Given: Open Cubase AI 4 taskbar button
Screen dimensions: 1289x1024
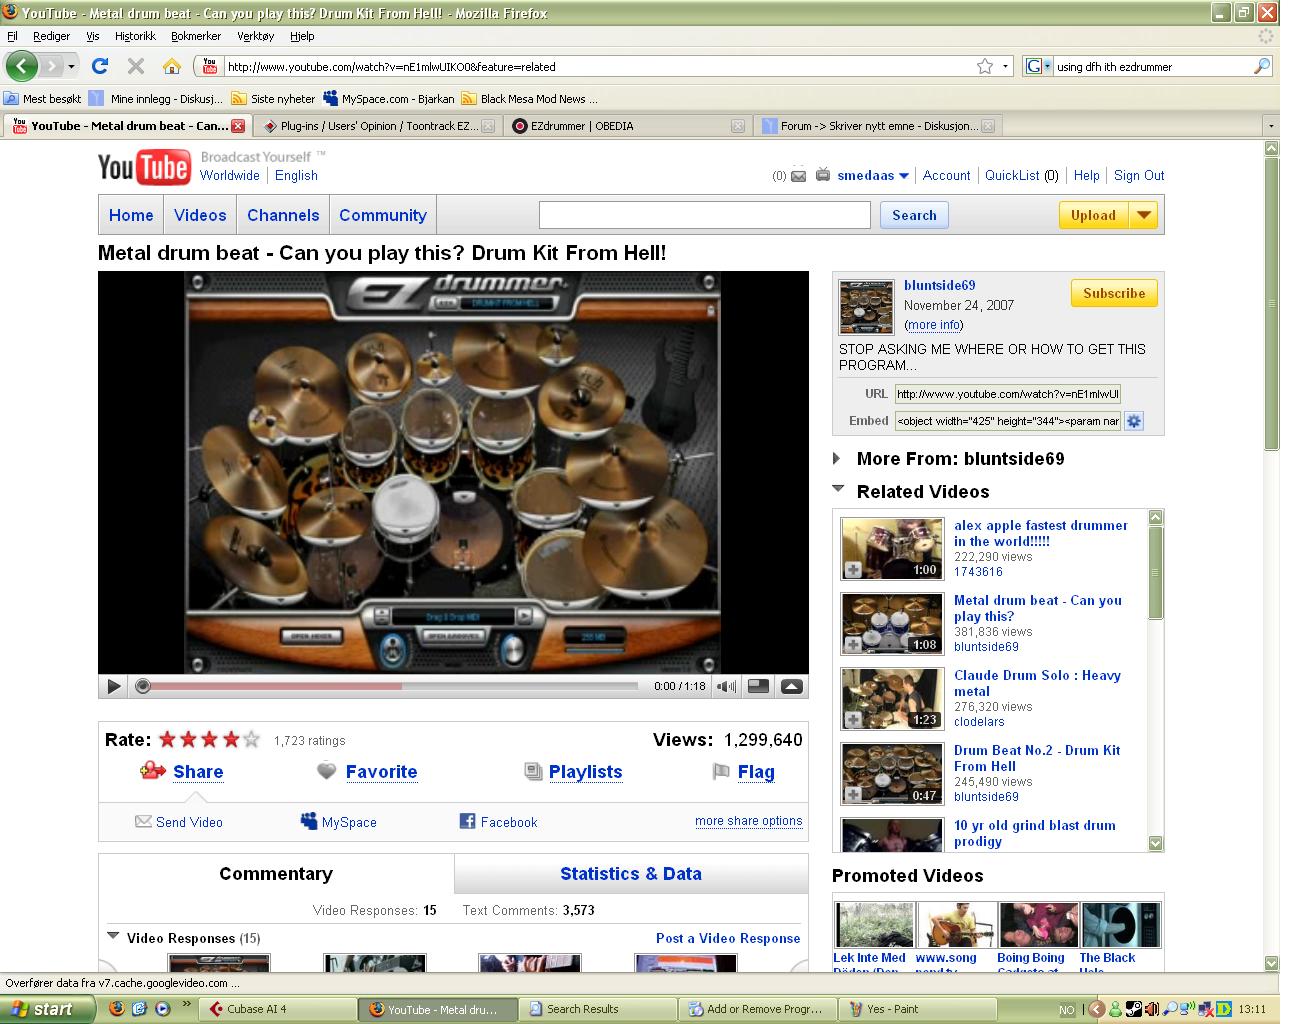Looking at the screenshot, I should (279, 1009).
